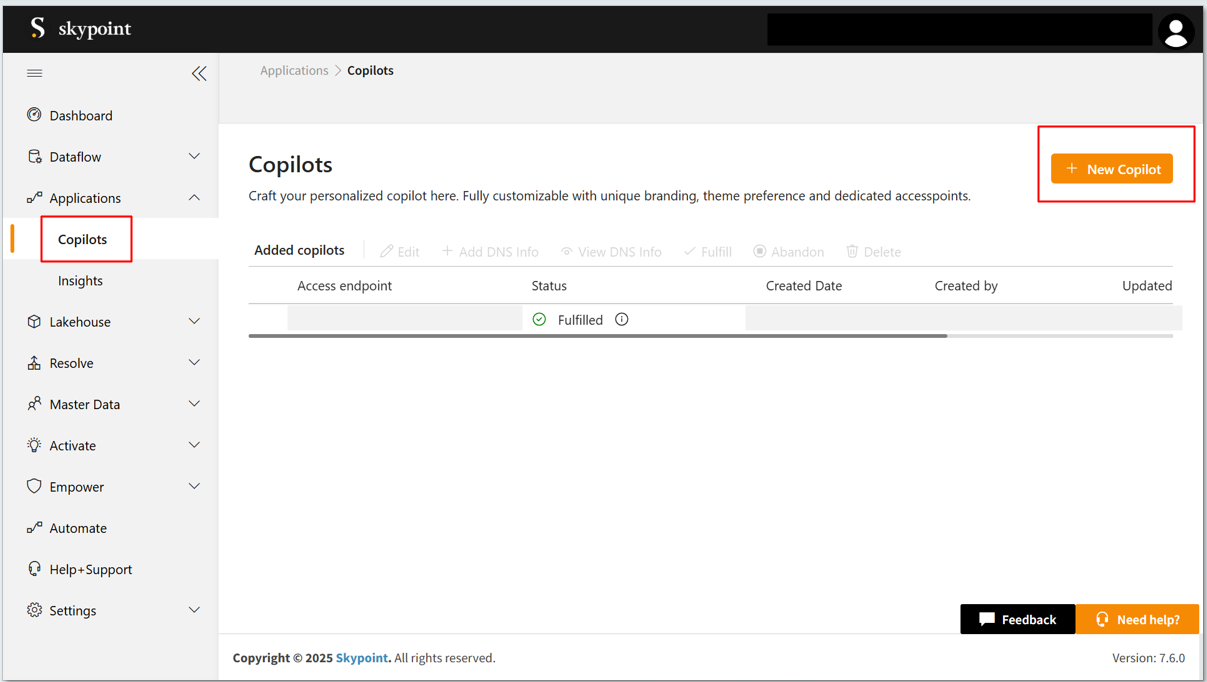Viewport: 1207px width, 682px height.
Task: Select the Copilots sidebar item
Action: (82, 240)
